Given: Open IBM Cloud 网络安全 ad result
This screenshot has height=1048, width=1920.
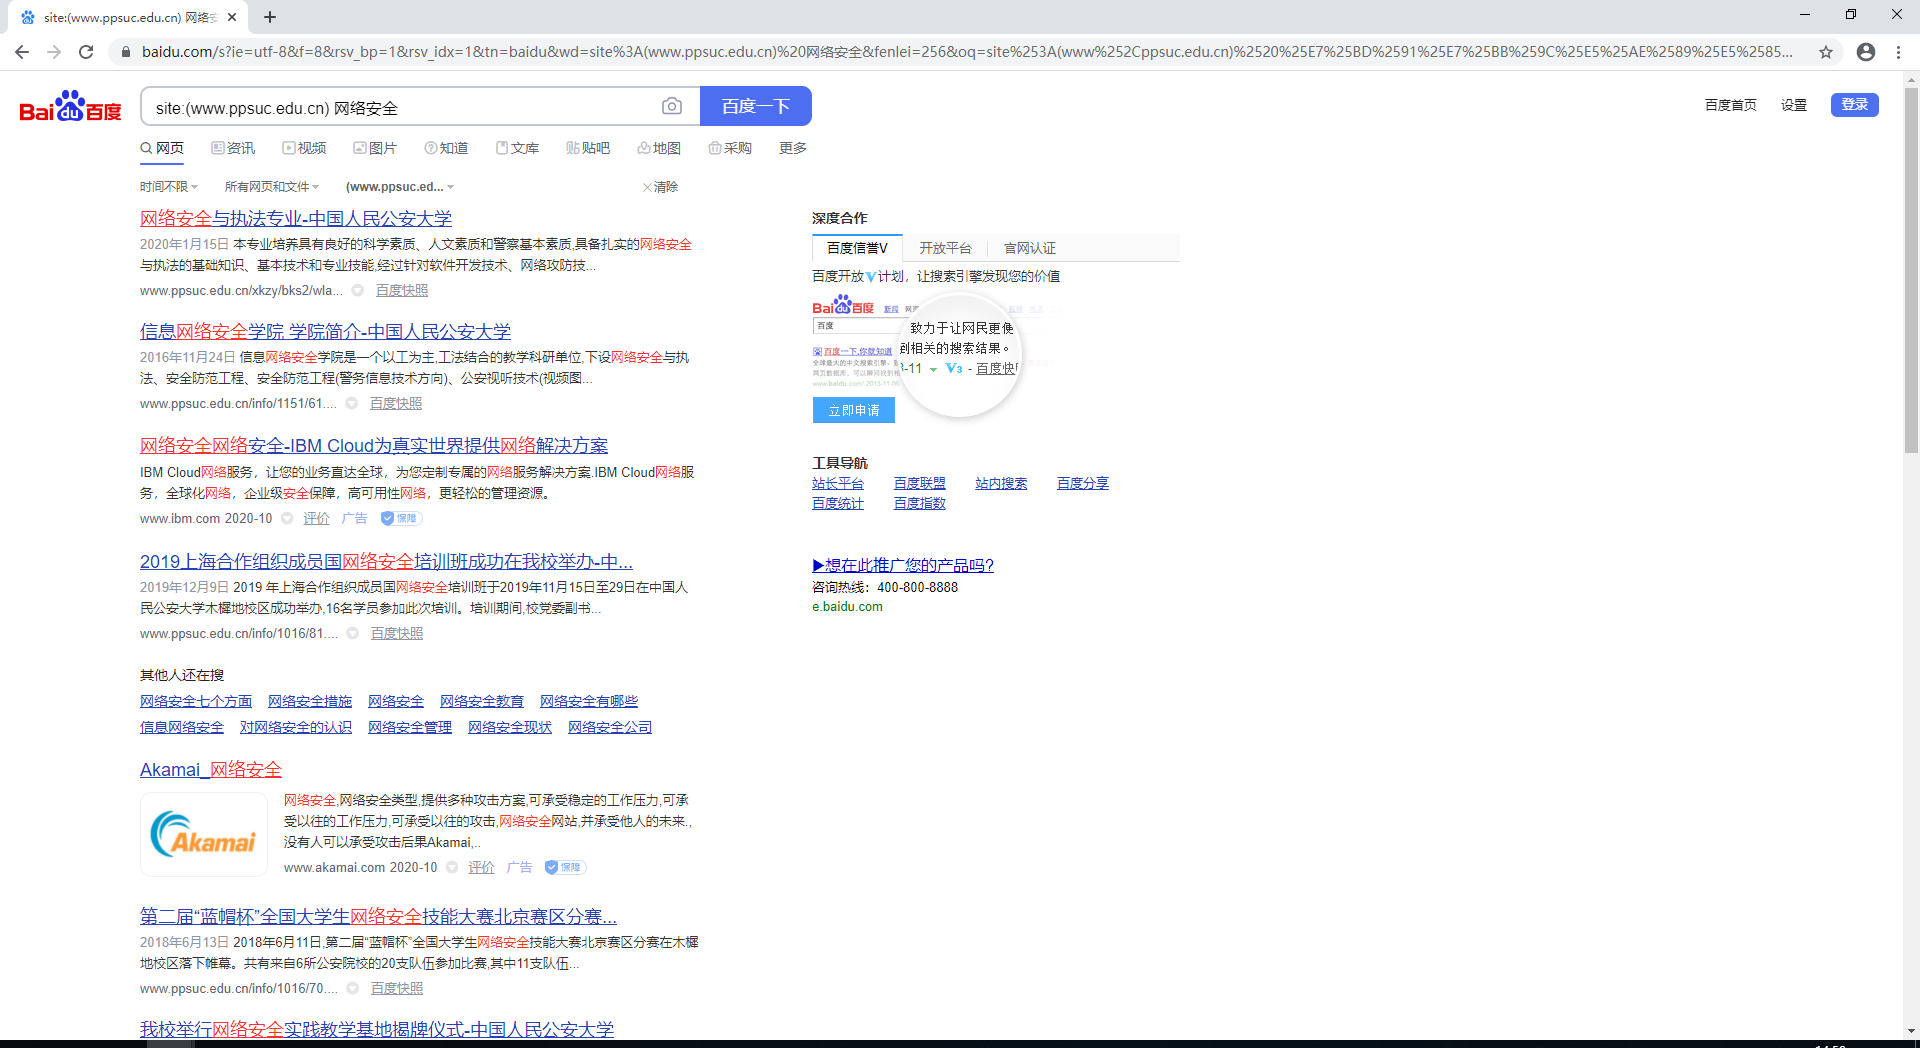Looking at the screenshot, I should coord(374,446).
